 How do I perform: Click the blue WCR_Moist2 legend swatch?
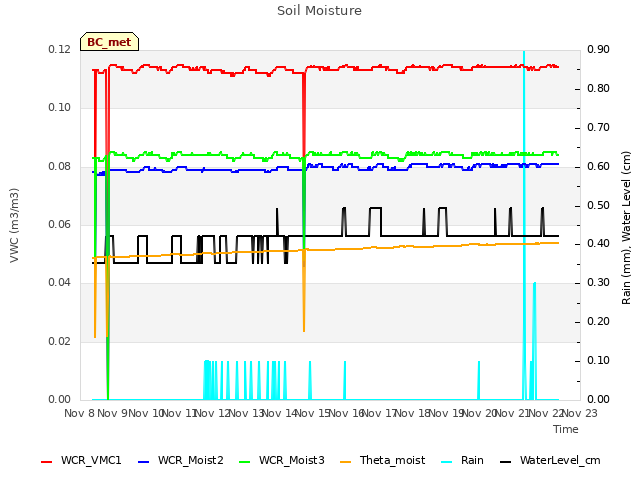pyautogui.click(x=144, y=462)
